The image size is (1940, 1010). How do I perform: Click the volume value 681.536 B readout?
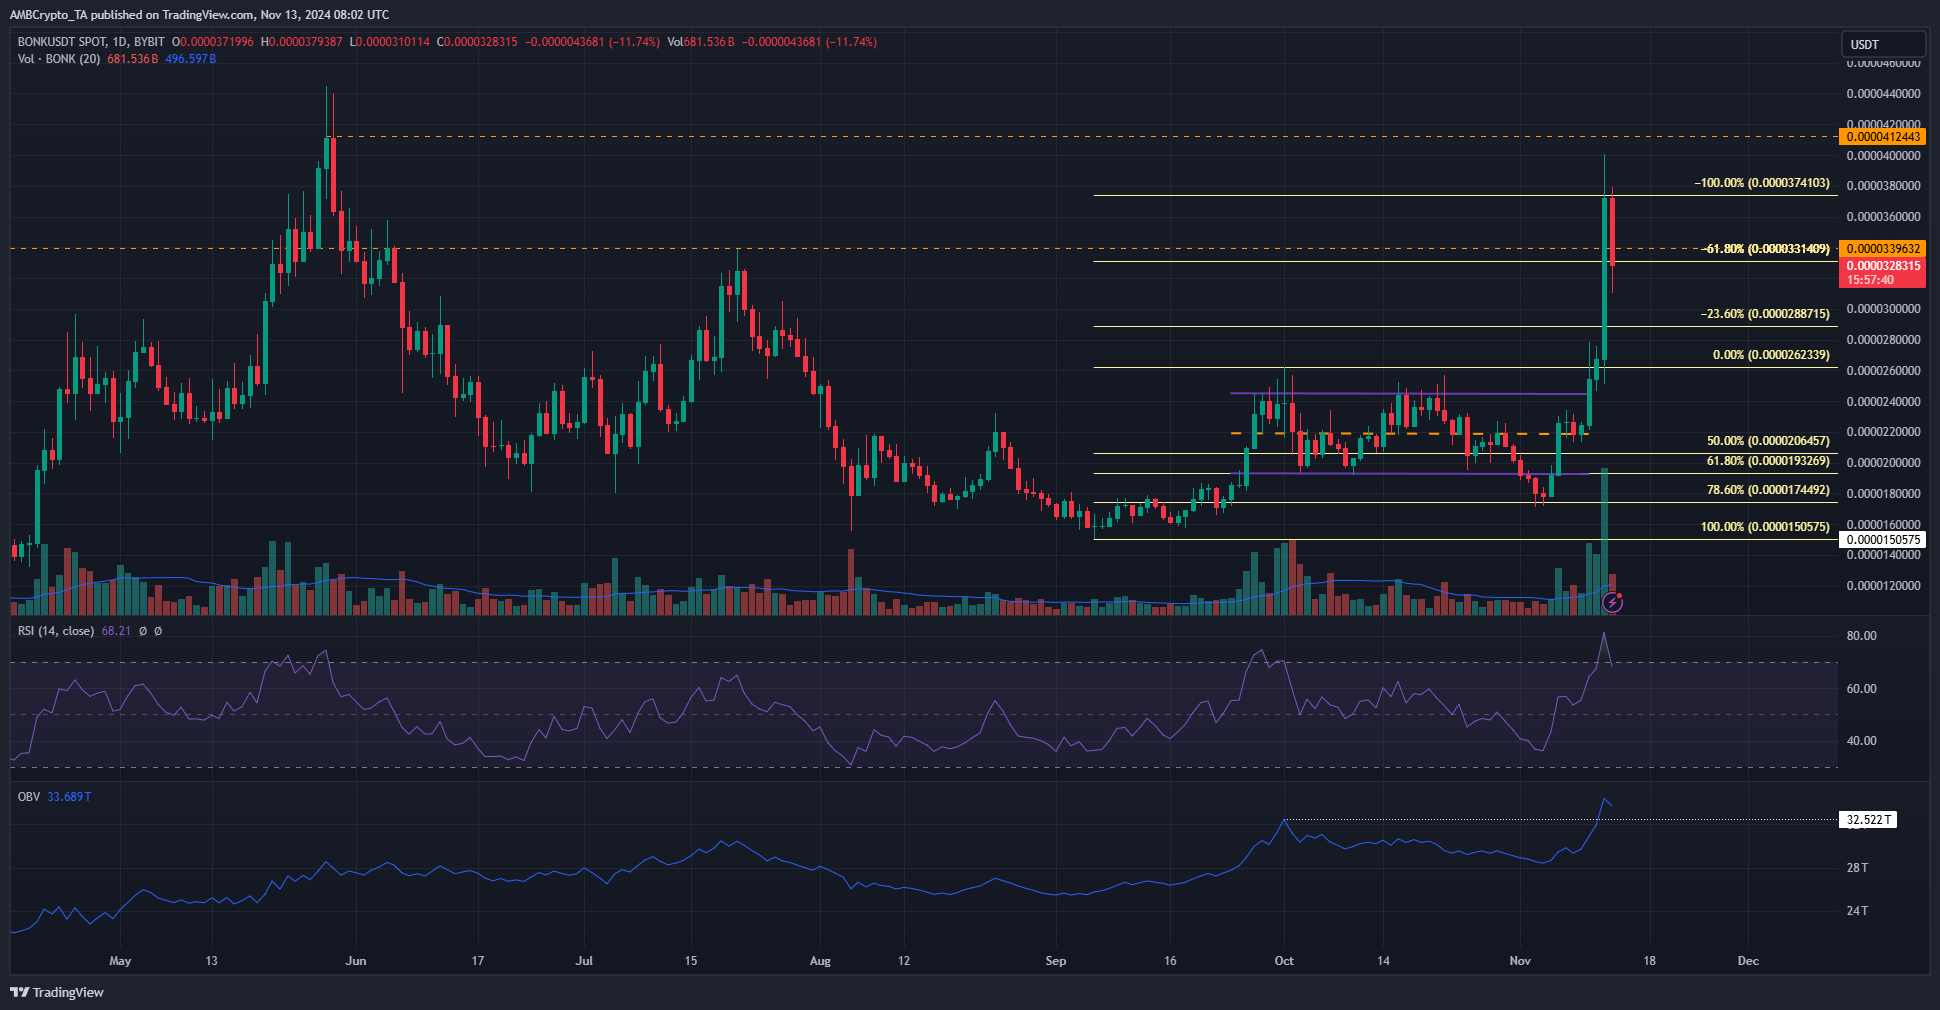(x=133, y=59)
